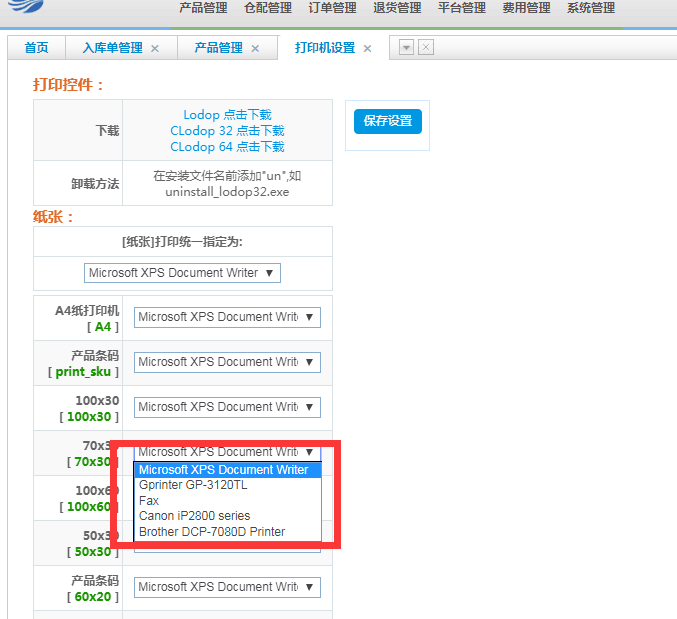Close the 入库单管理 tab
Screen dimensions: 677x619
(155, 48)
